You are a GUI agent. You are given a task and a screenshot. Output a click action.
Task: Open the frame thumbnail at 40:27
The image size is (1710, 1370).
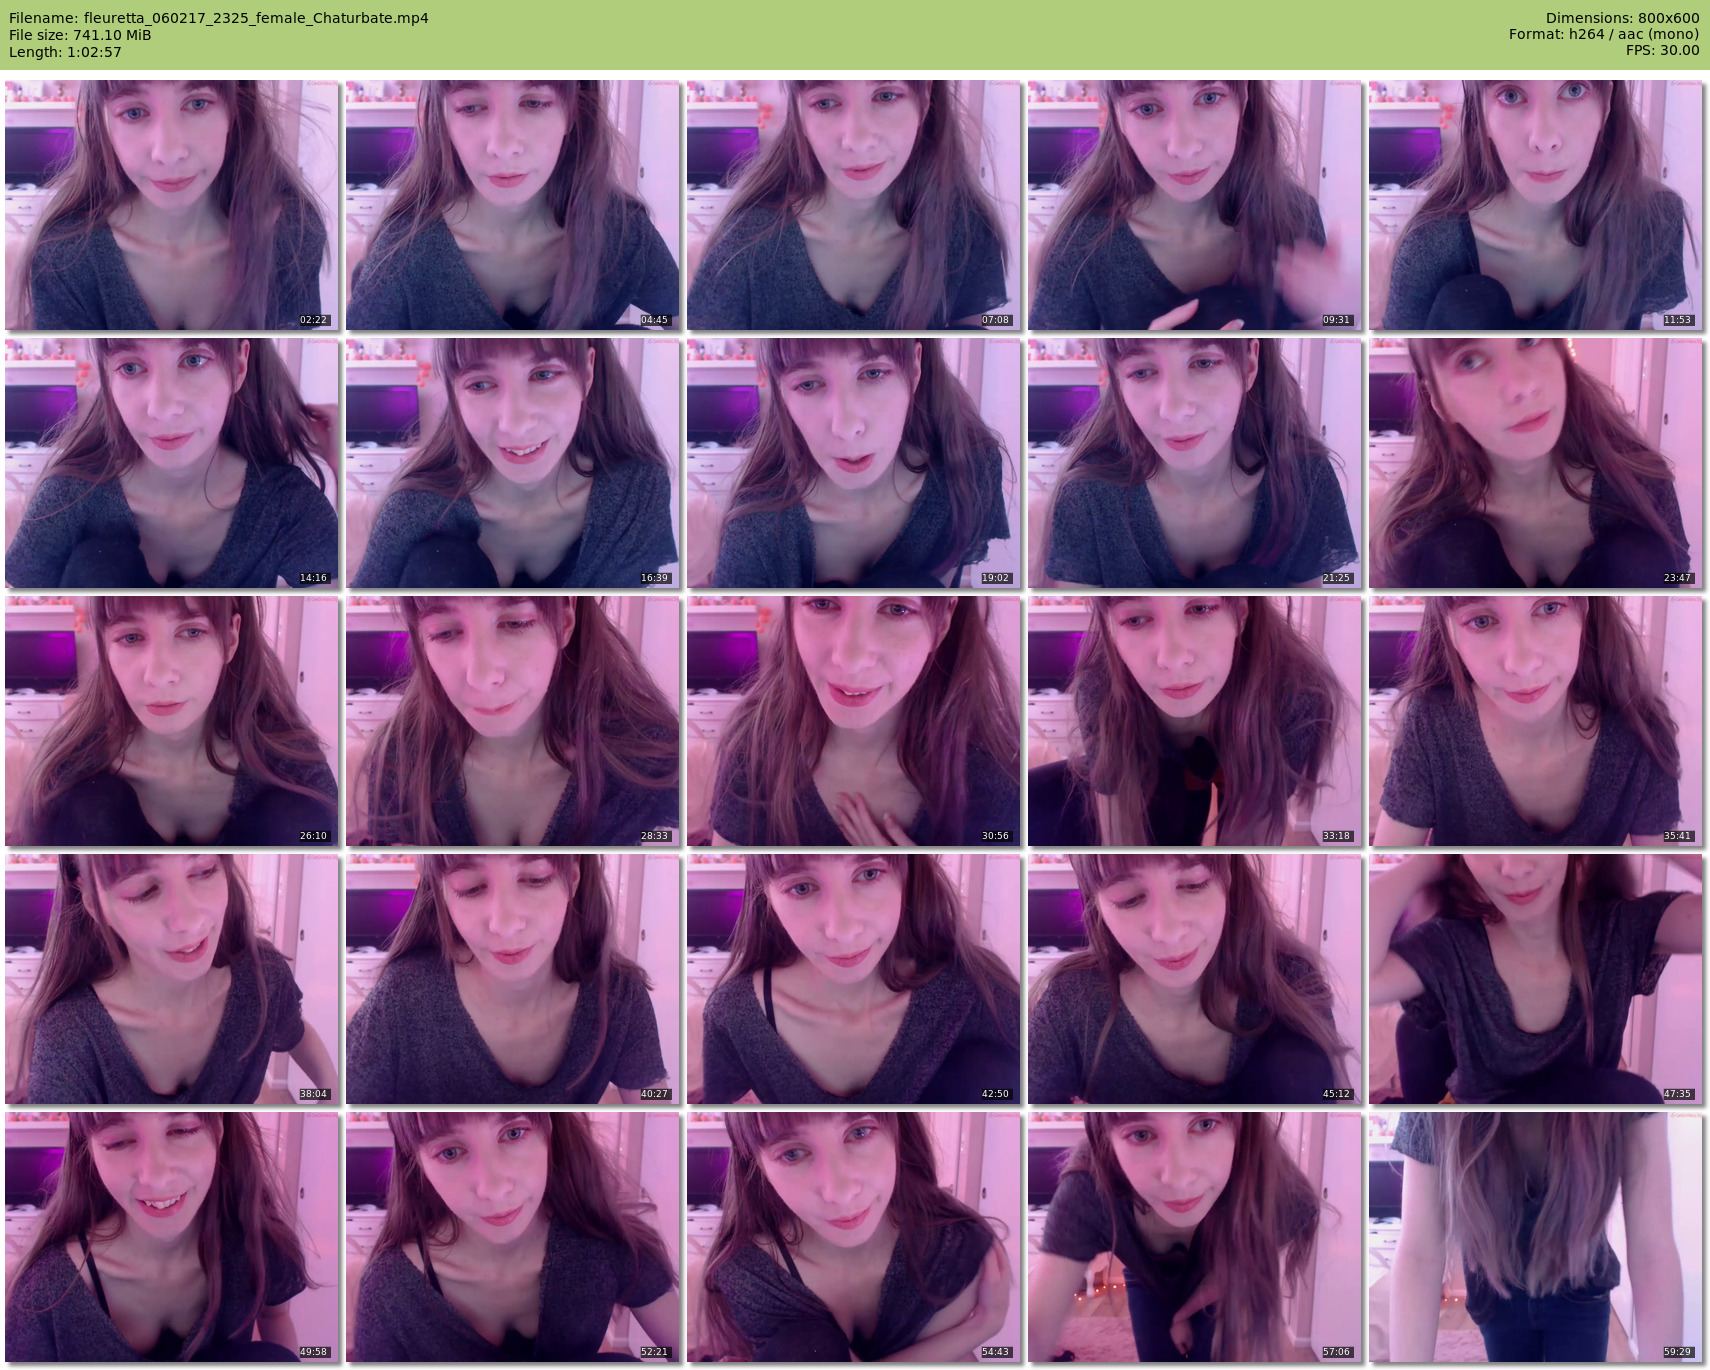pos(512,979)
